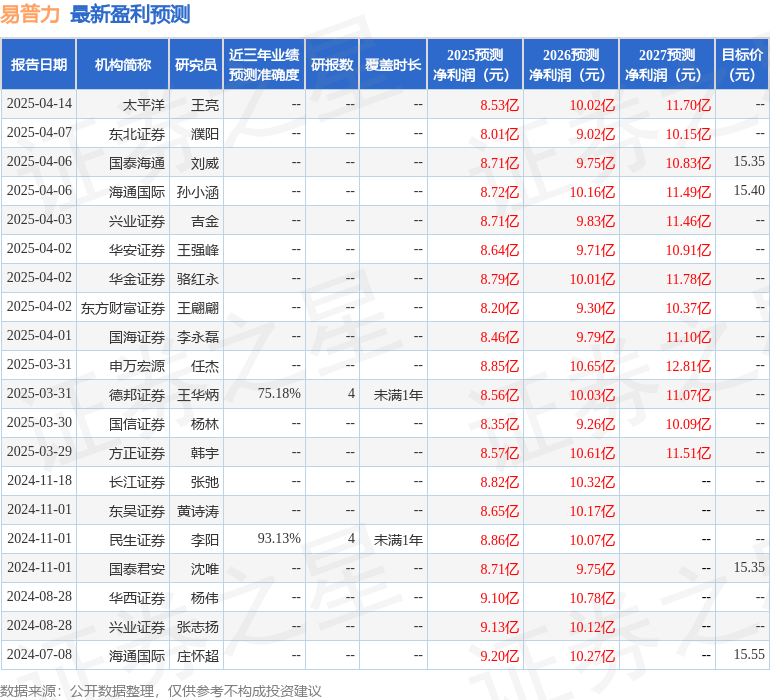
Task: Click researcher 孙小涵
Action: [198, 192]
